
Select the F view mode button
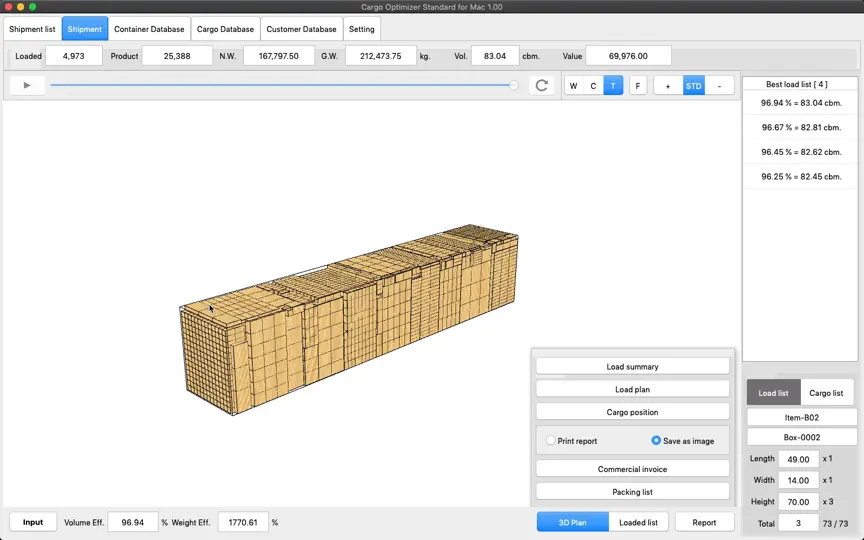pos(638,86)
